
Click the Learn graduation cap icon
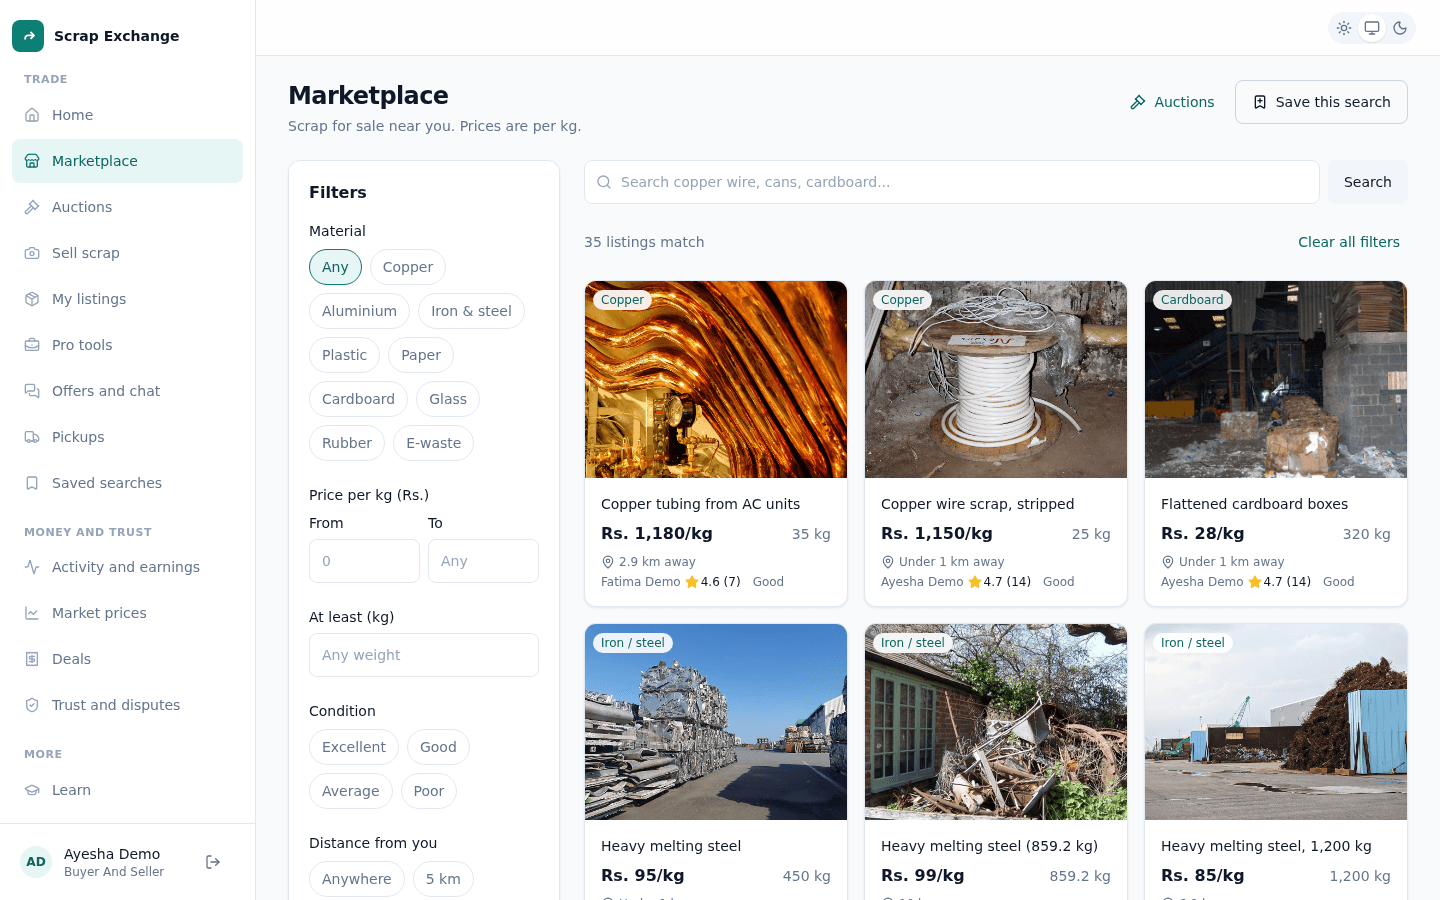32,790
